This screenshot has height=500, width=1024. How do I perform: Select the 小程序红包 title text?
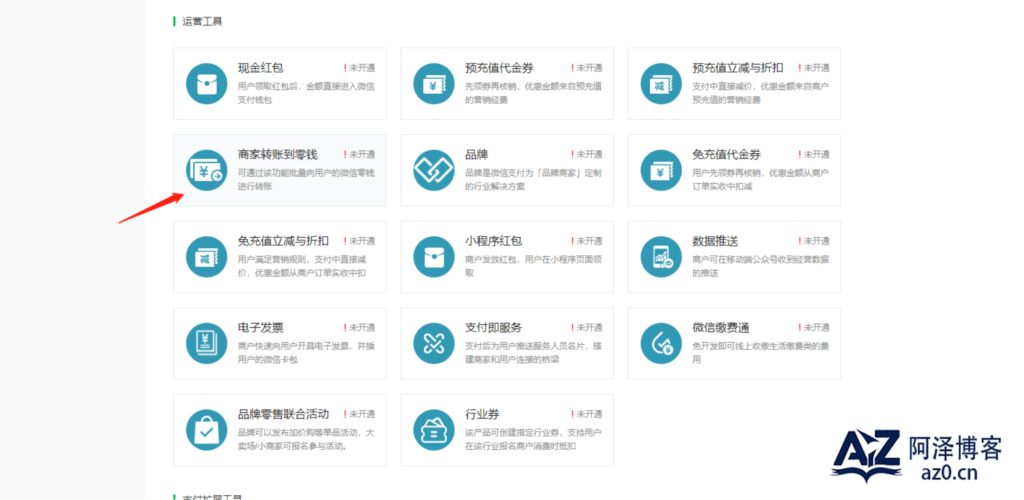(x=494, y=241)
